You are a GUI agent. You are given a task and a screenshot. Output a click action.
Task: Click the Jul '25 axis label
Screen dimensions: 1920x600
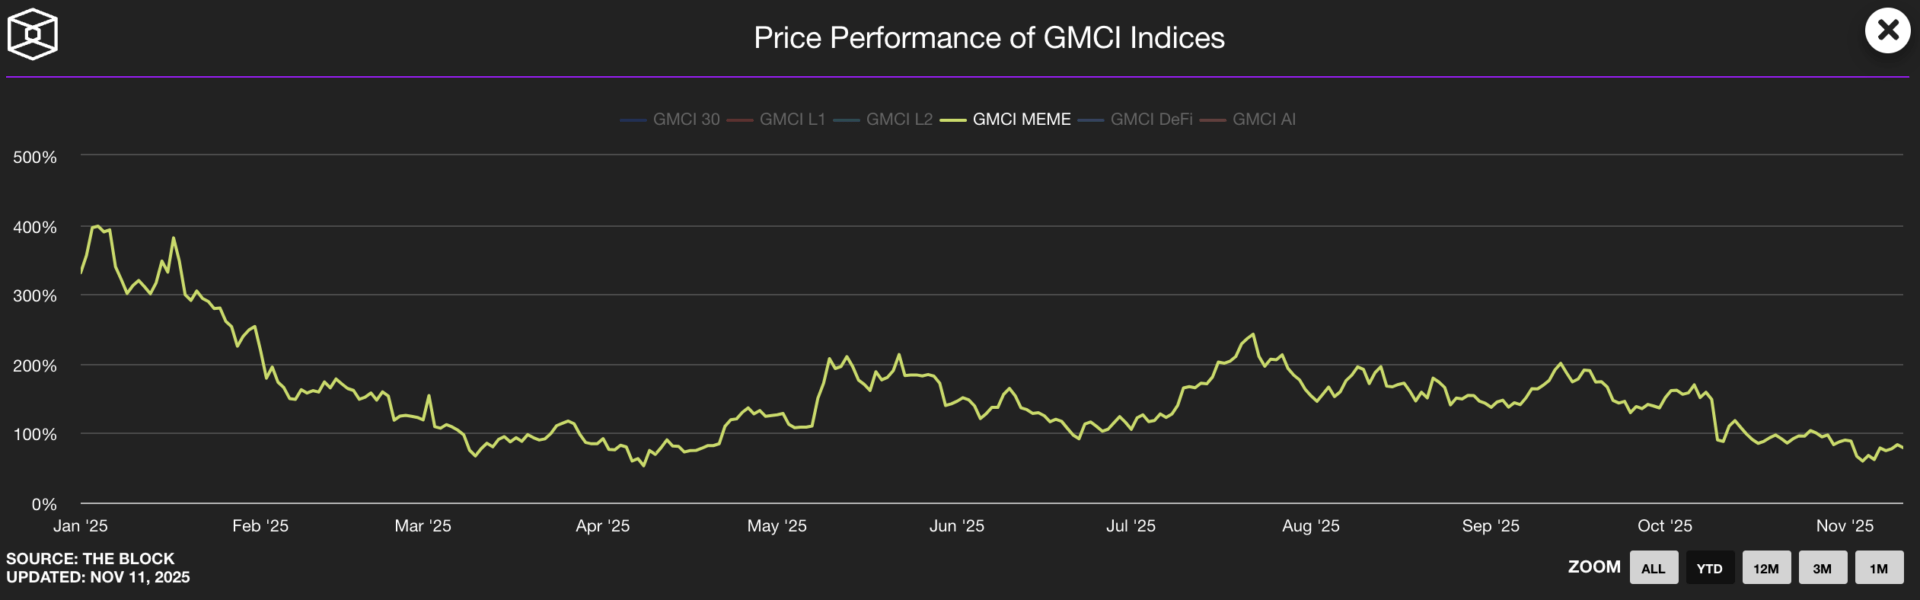[x=1130, y=526]
